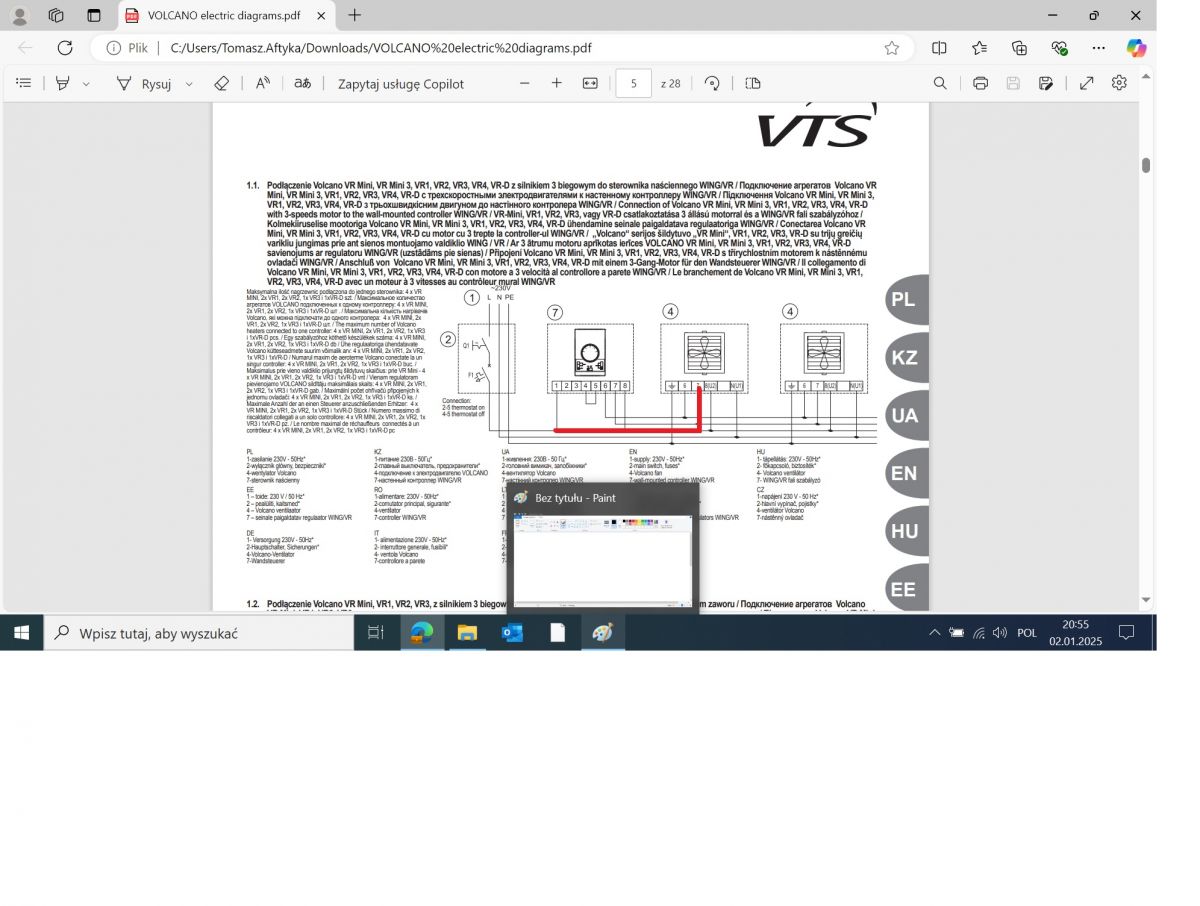Zoom in the PDF
The image size is (1200, 906).
[557, 84]
